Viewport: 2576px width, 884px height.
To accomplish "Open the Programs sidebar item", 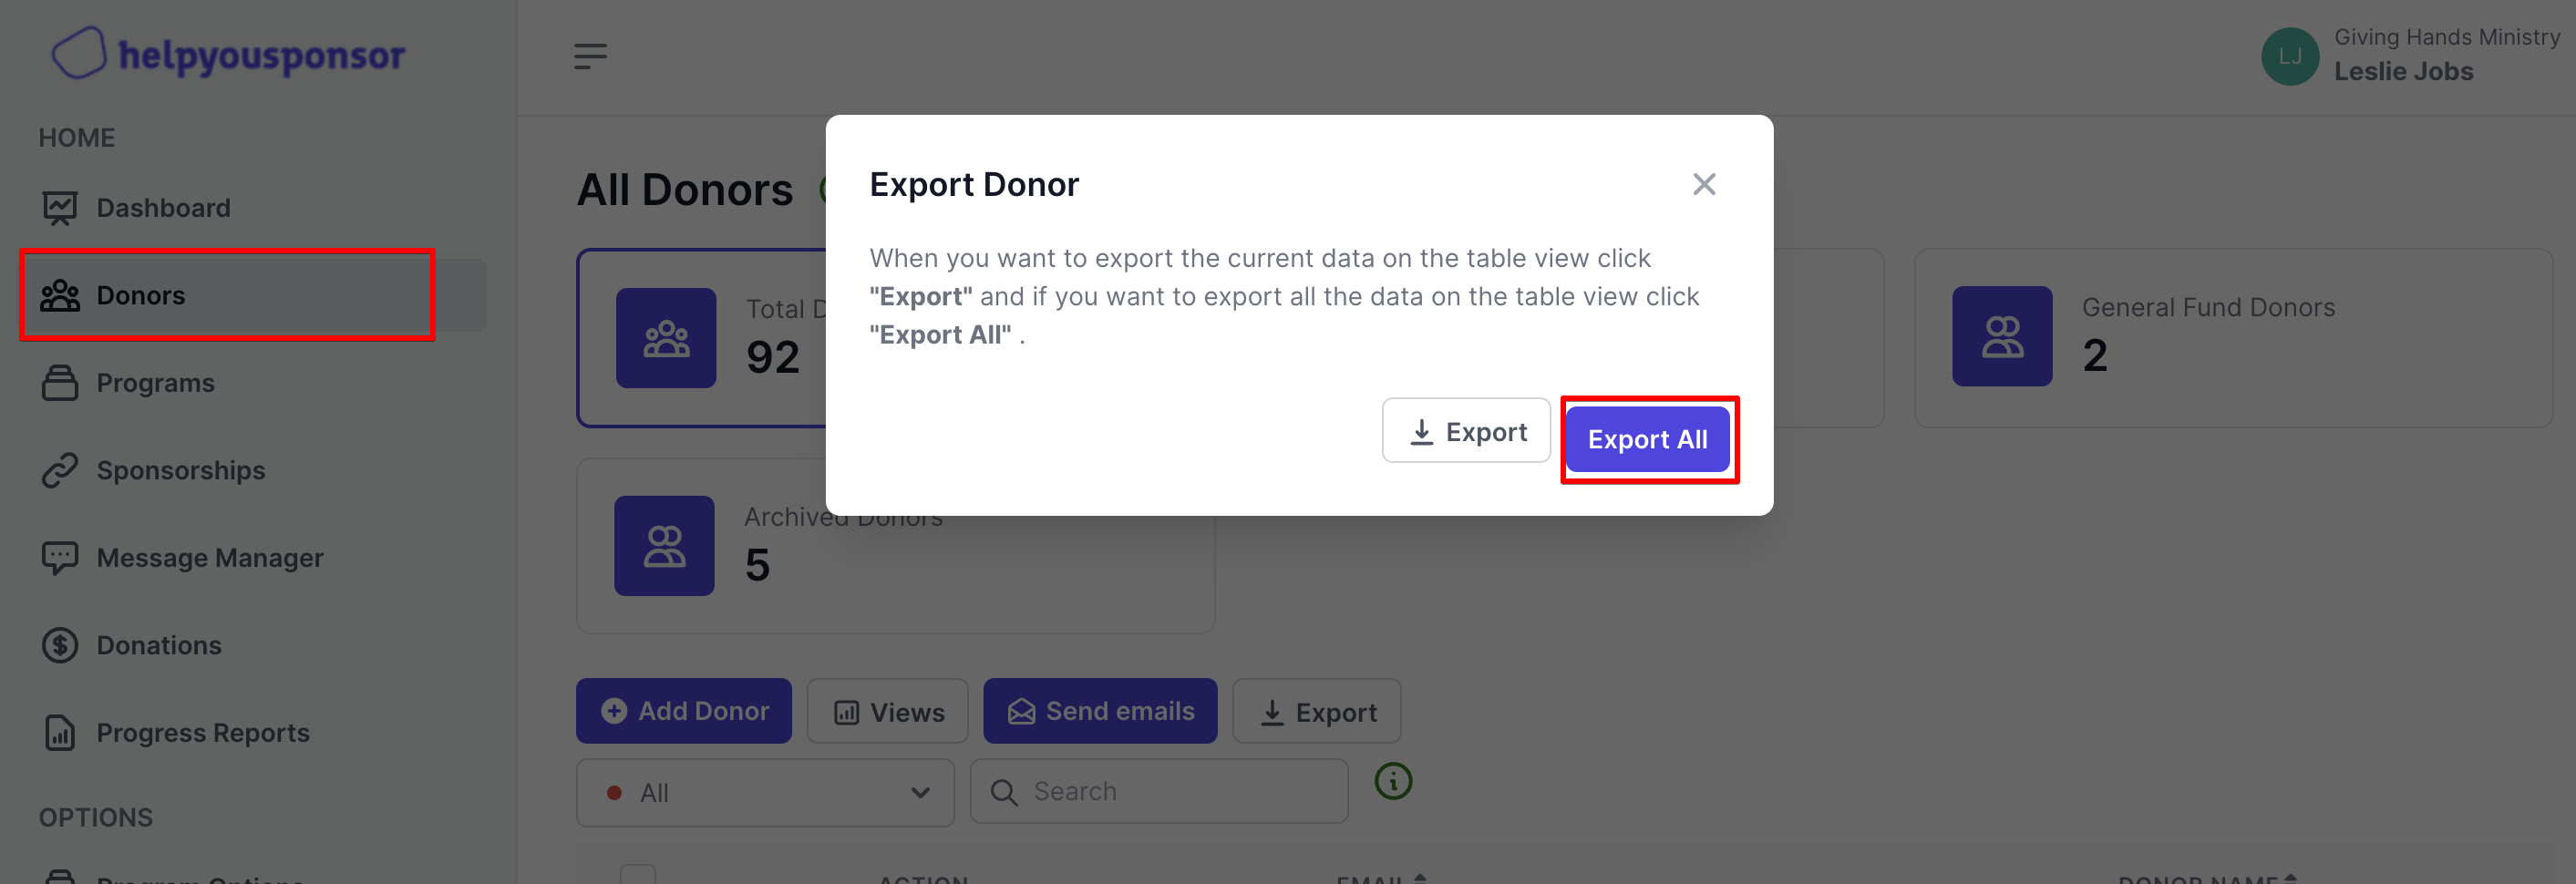I will (x=155, y=383).
